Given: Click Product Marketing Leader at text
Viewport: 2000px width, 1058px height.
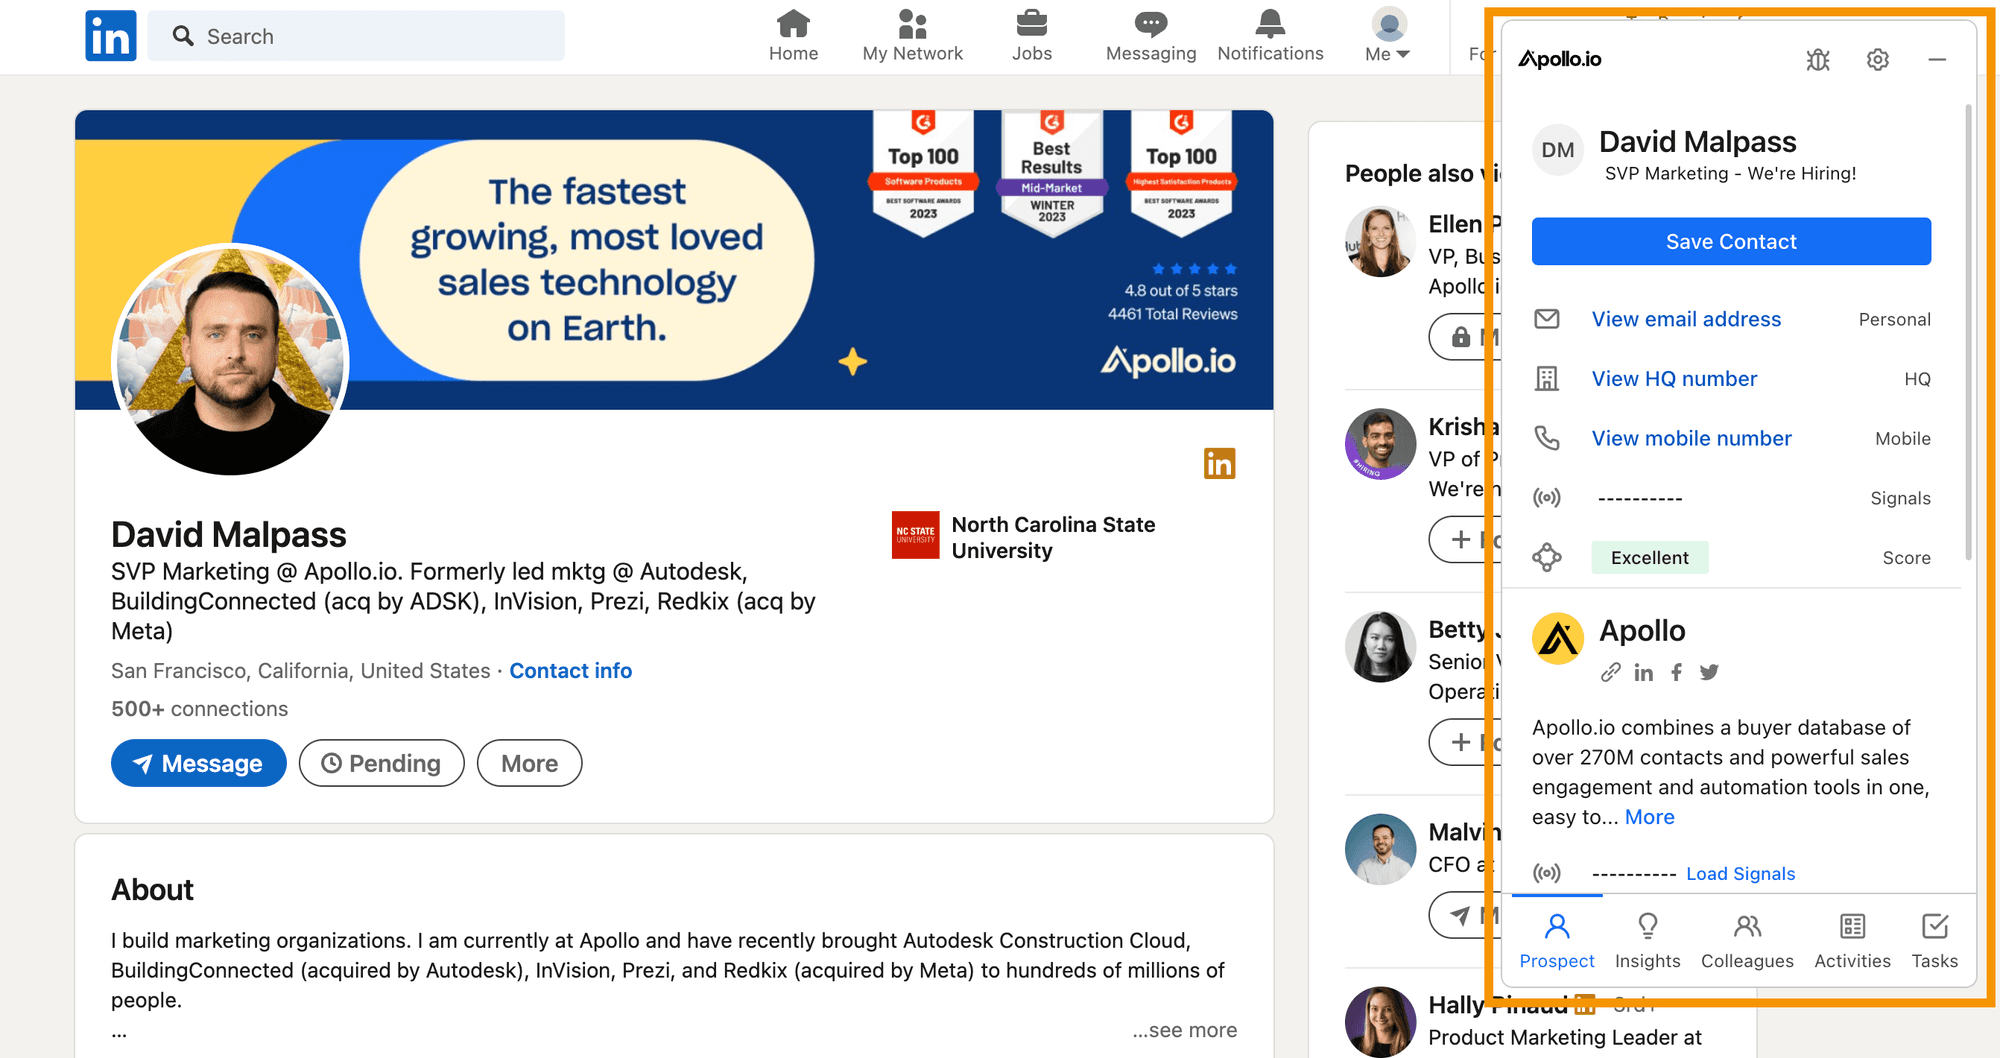Looking at the screenshot, I should pos(1565,1038).
